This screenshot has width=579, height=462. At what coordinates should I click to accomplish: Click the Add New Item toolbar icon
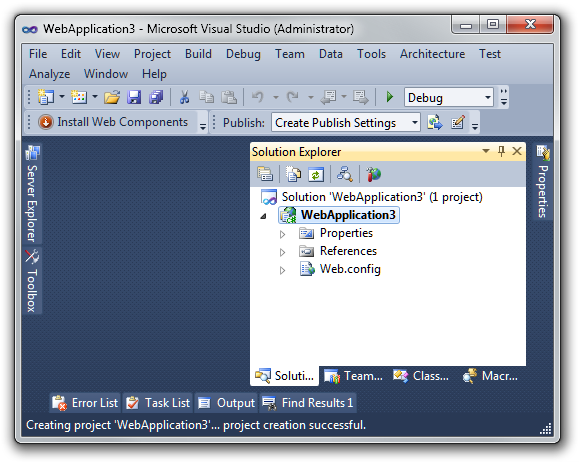tap(79, 97)
